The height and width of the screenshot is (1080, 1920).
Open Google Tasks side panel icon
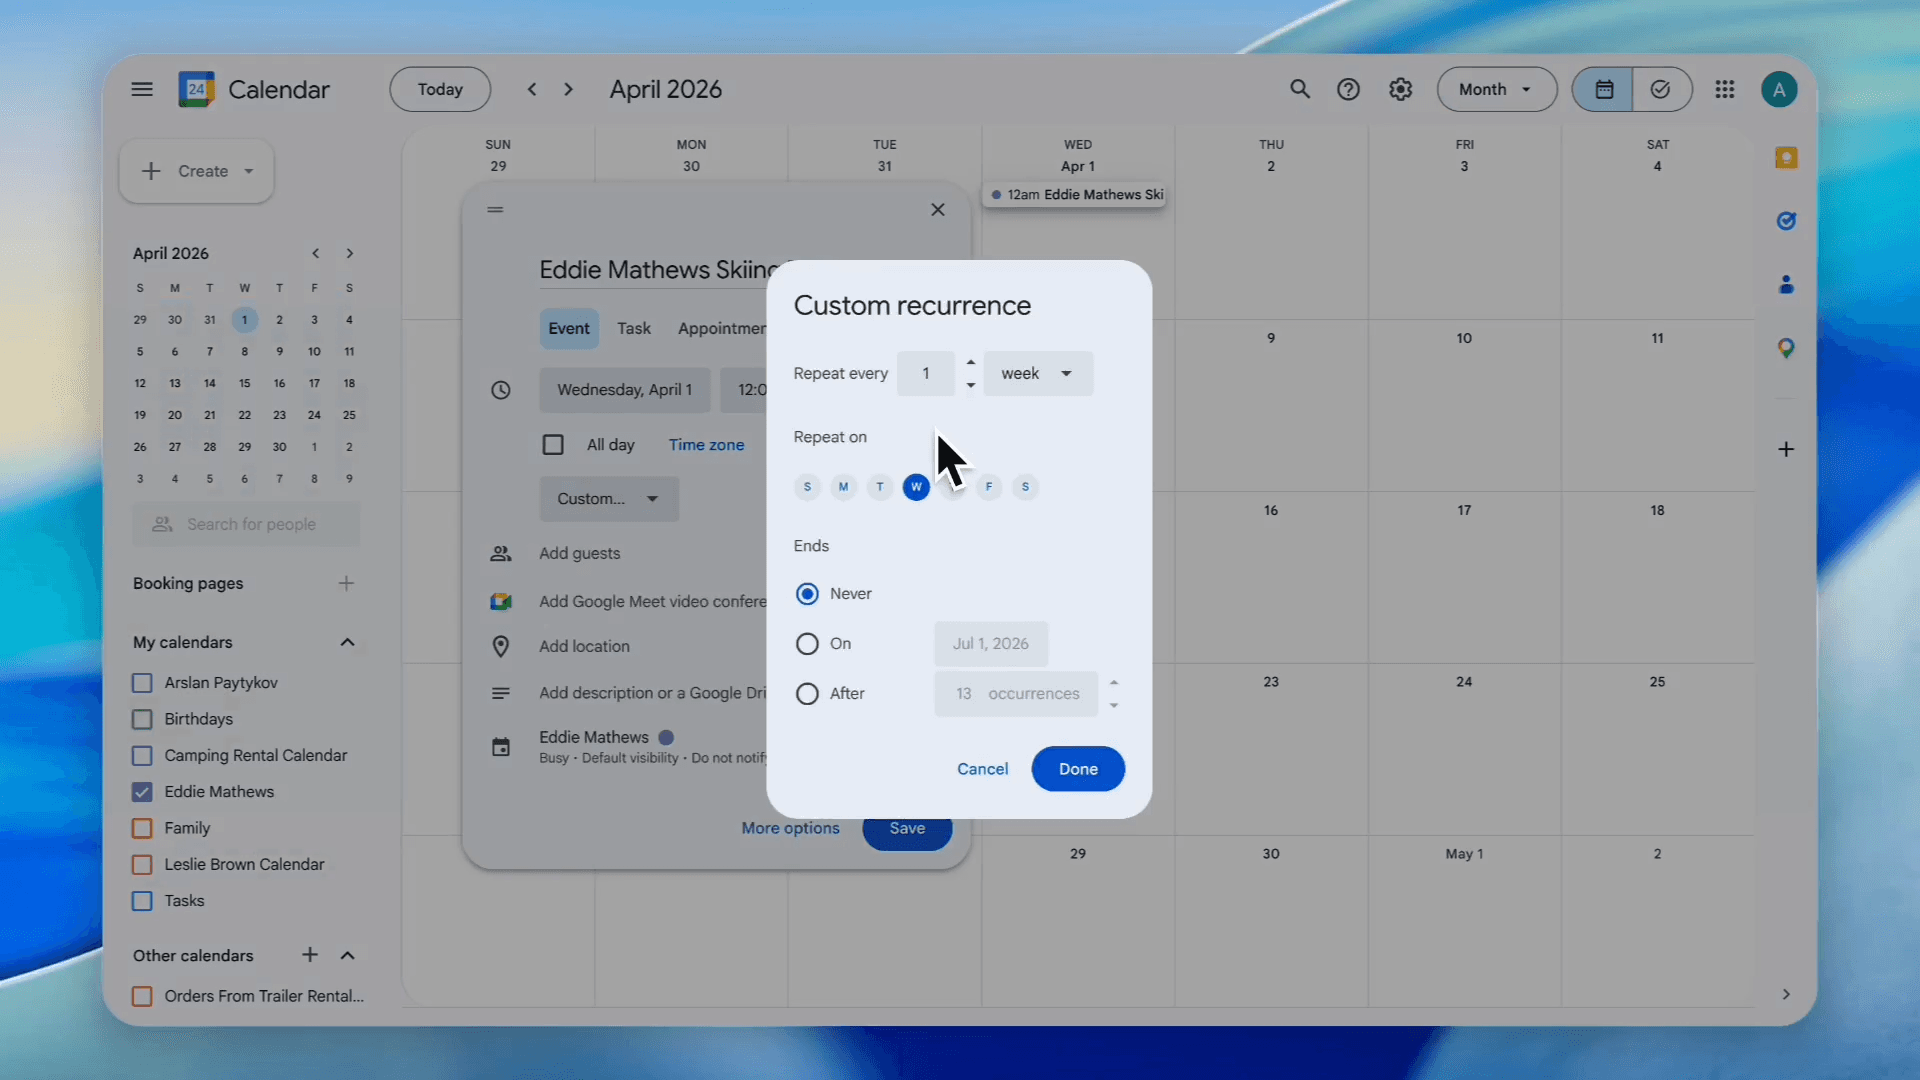[1786, 221]
